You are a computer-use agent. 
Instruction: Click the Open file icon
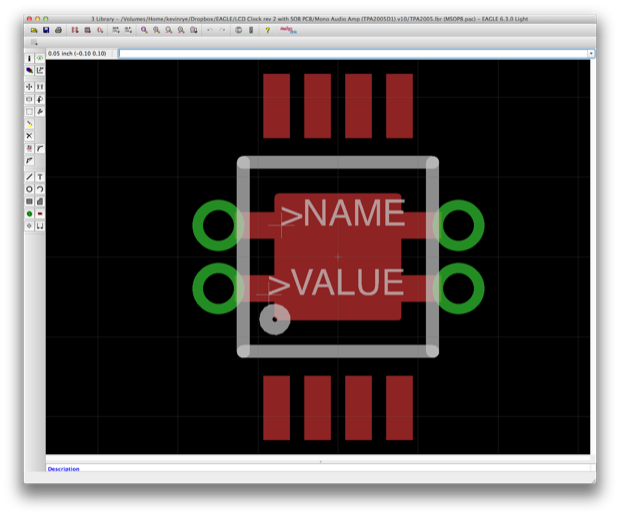(34, 30)
